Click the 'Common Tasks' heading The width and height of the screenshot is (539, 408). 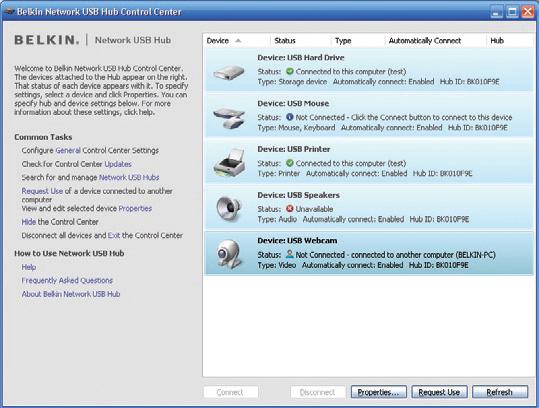(x=43, y=137)
